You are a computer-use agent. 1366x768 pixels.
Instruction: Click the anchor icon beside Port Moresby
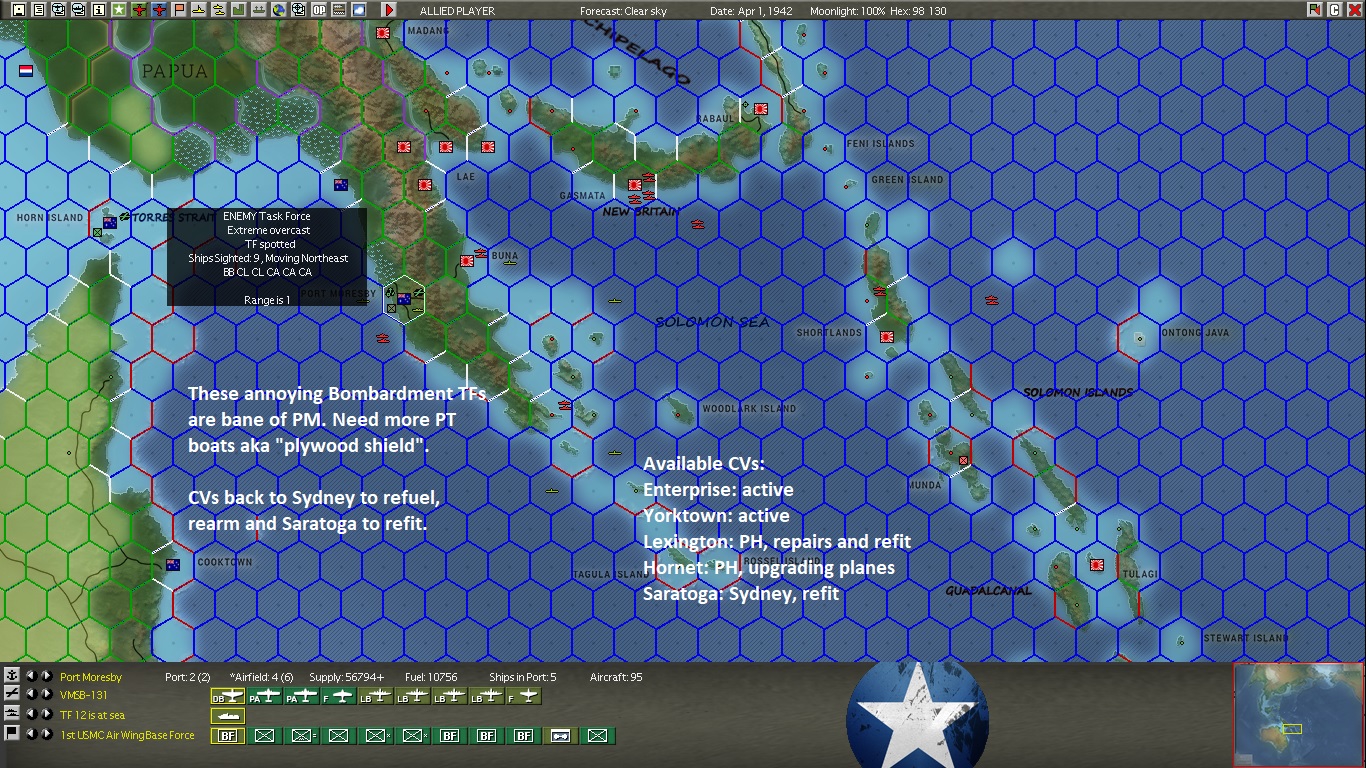pyautogui.click(x=12, y=677)
